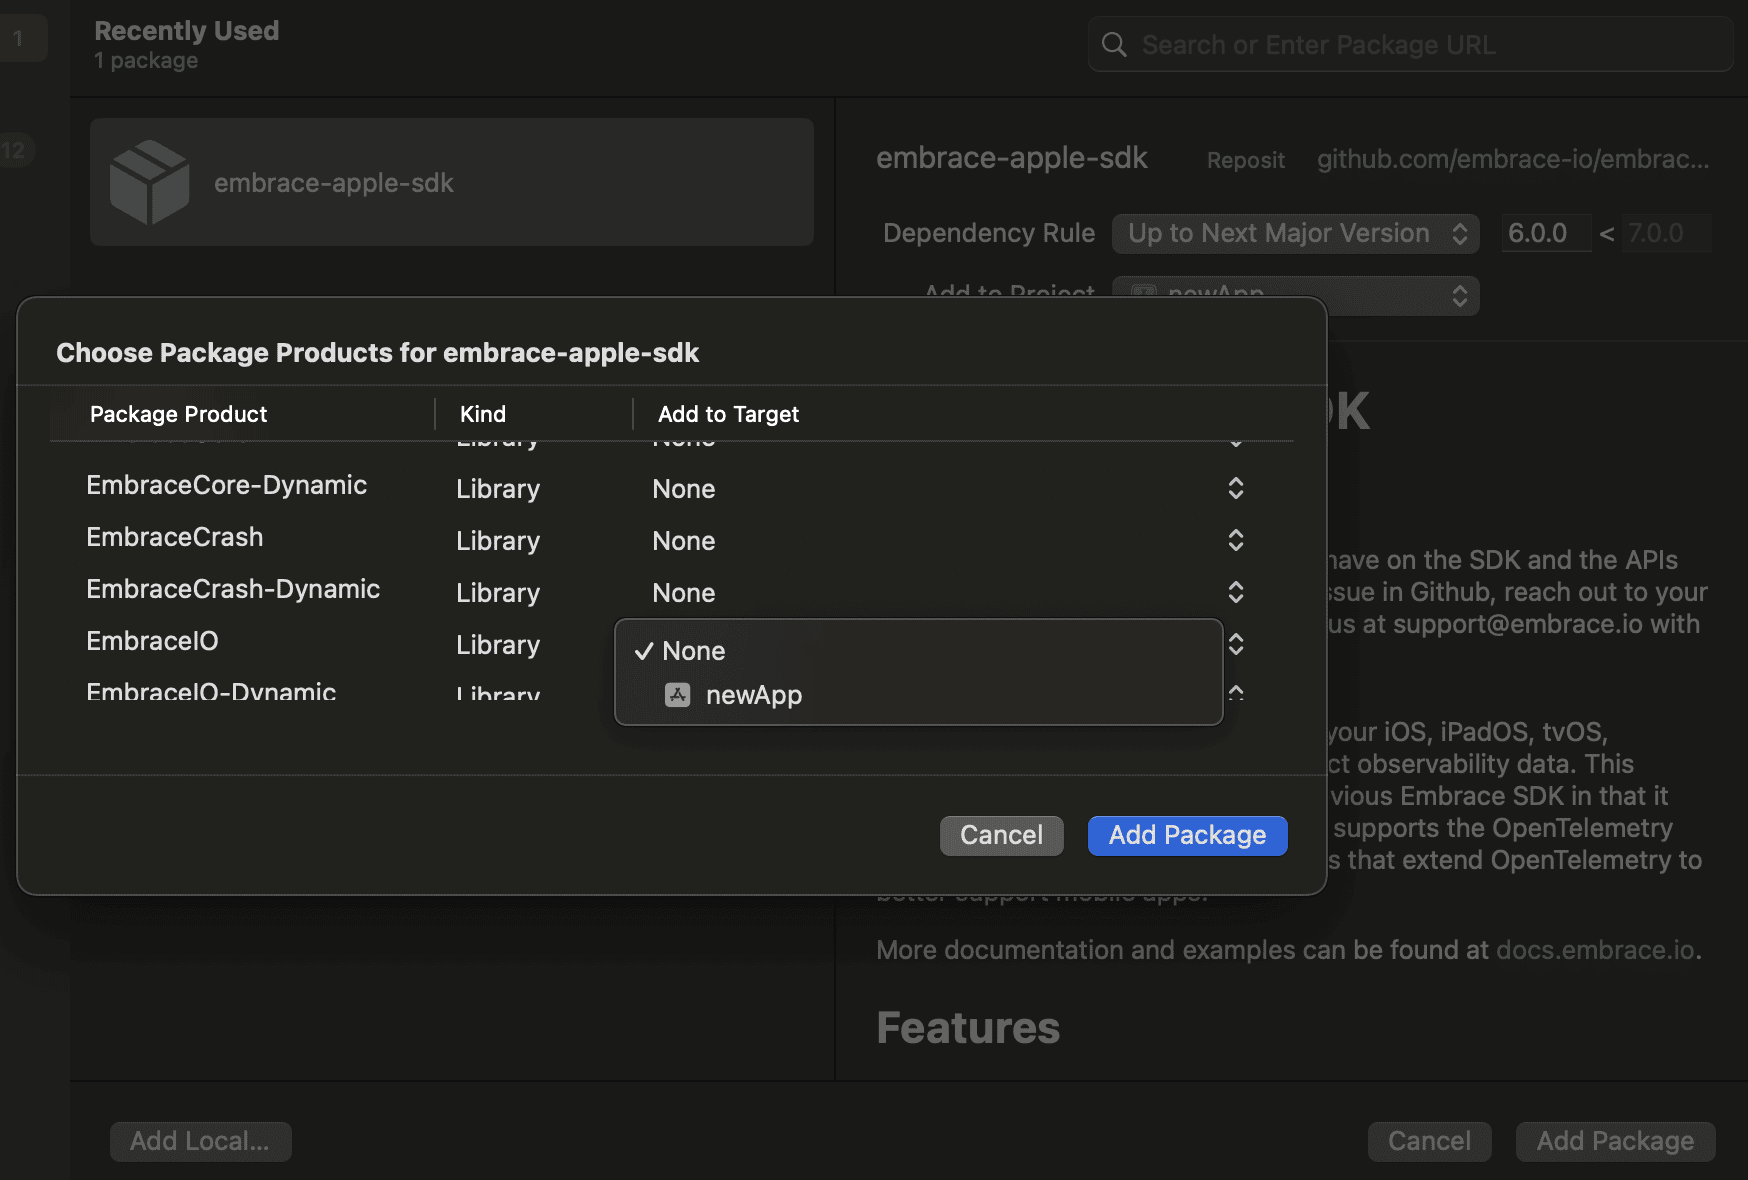Viewport: 1748px width, 1180px height.
Task: Open target dropdown for EmbraceCore-Dynamic
Action: coord(1236,488)
